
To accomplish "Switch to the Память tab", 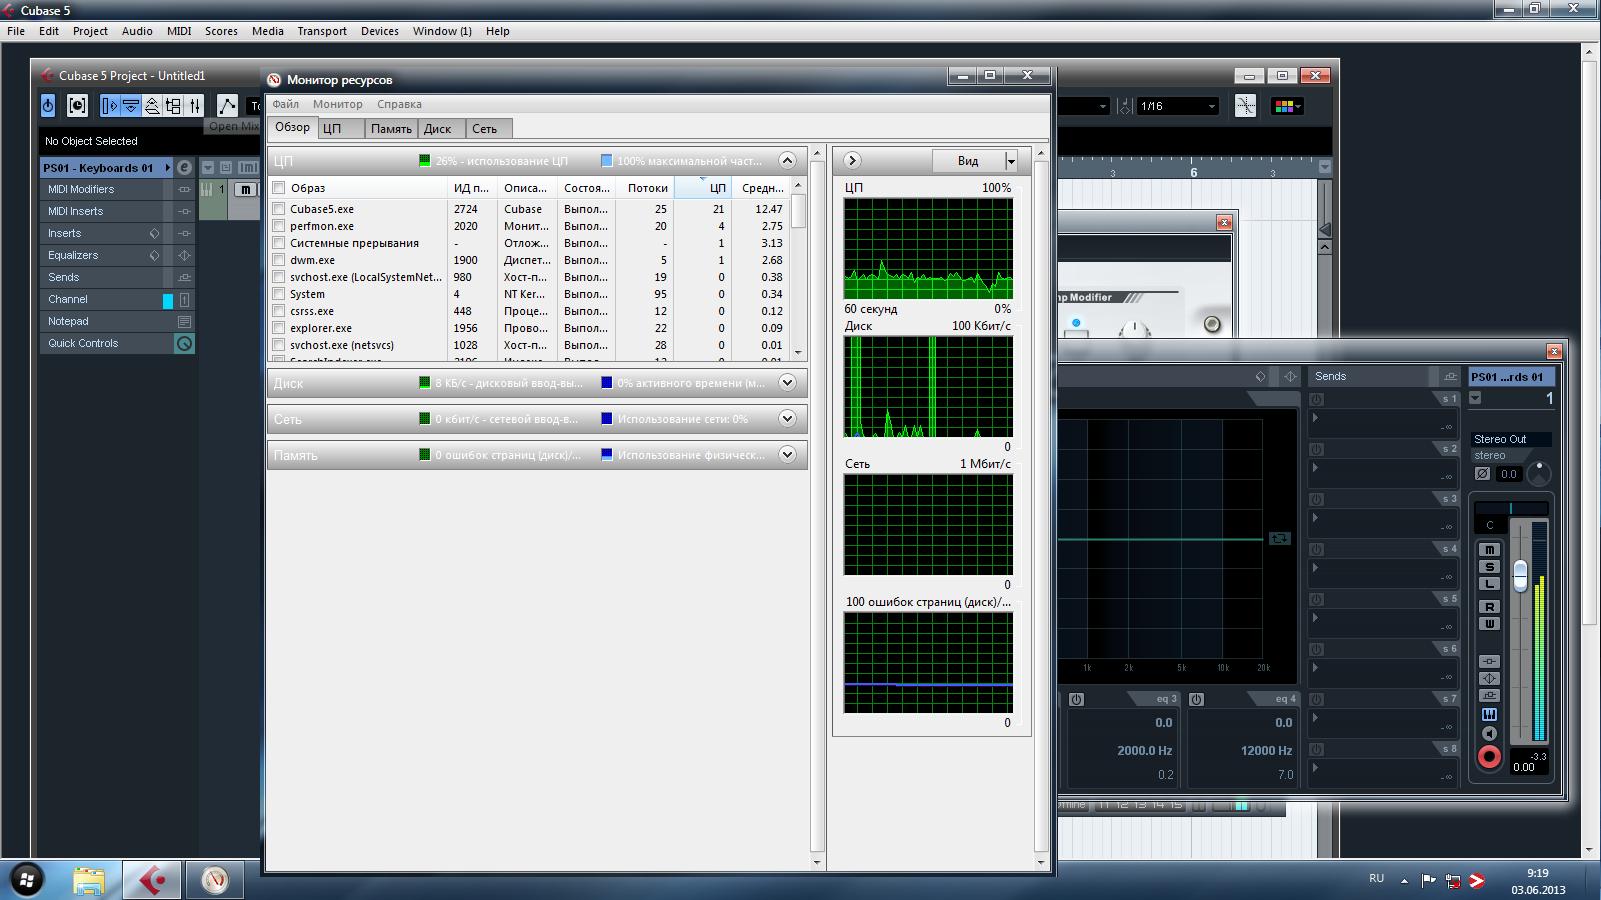I will 391,129.
